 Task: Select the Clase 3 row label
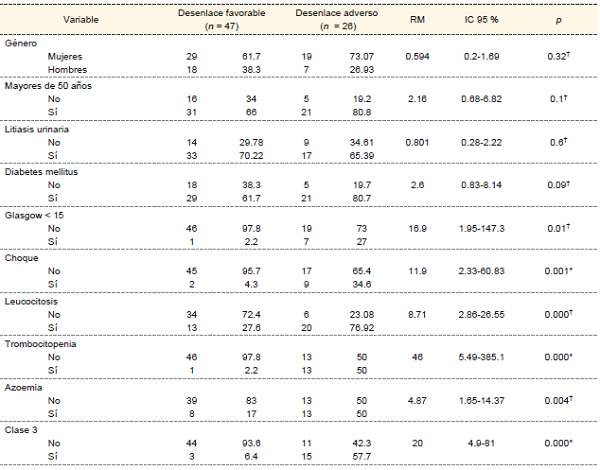pos(24,427)
